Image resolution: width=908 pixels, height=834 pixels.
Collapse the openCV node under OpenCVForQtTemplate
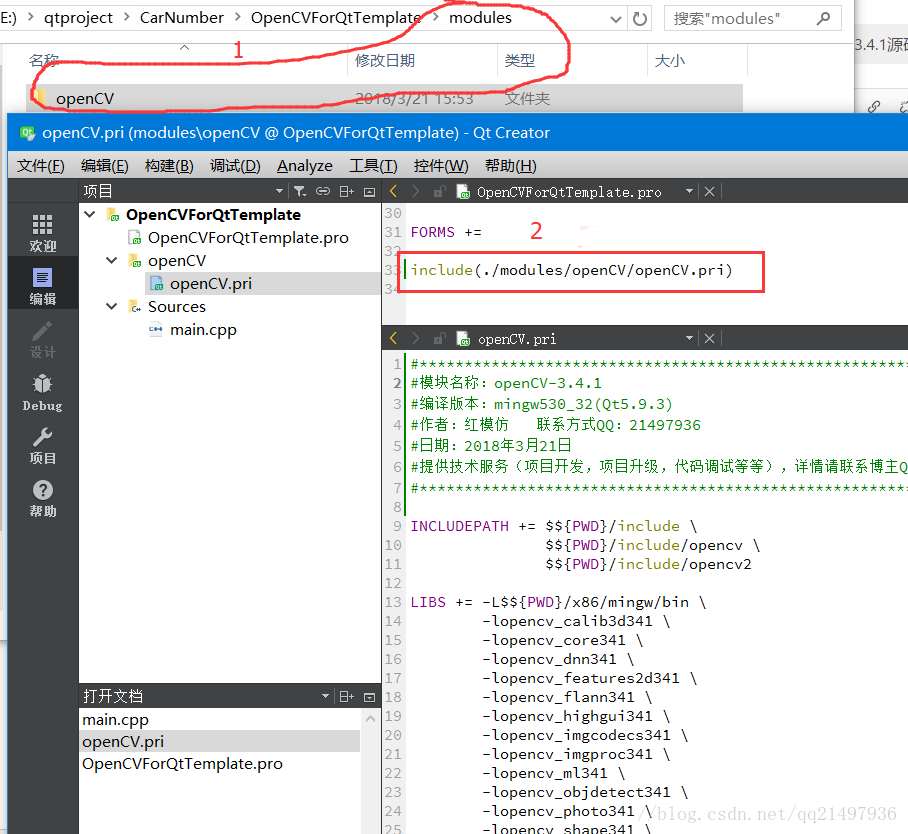coord(111,260)
